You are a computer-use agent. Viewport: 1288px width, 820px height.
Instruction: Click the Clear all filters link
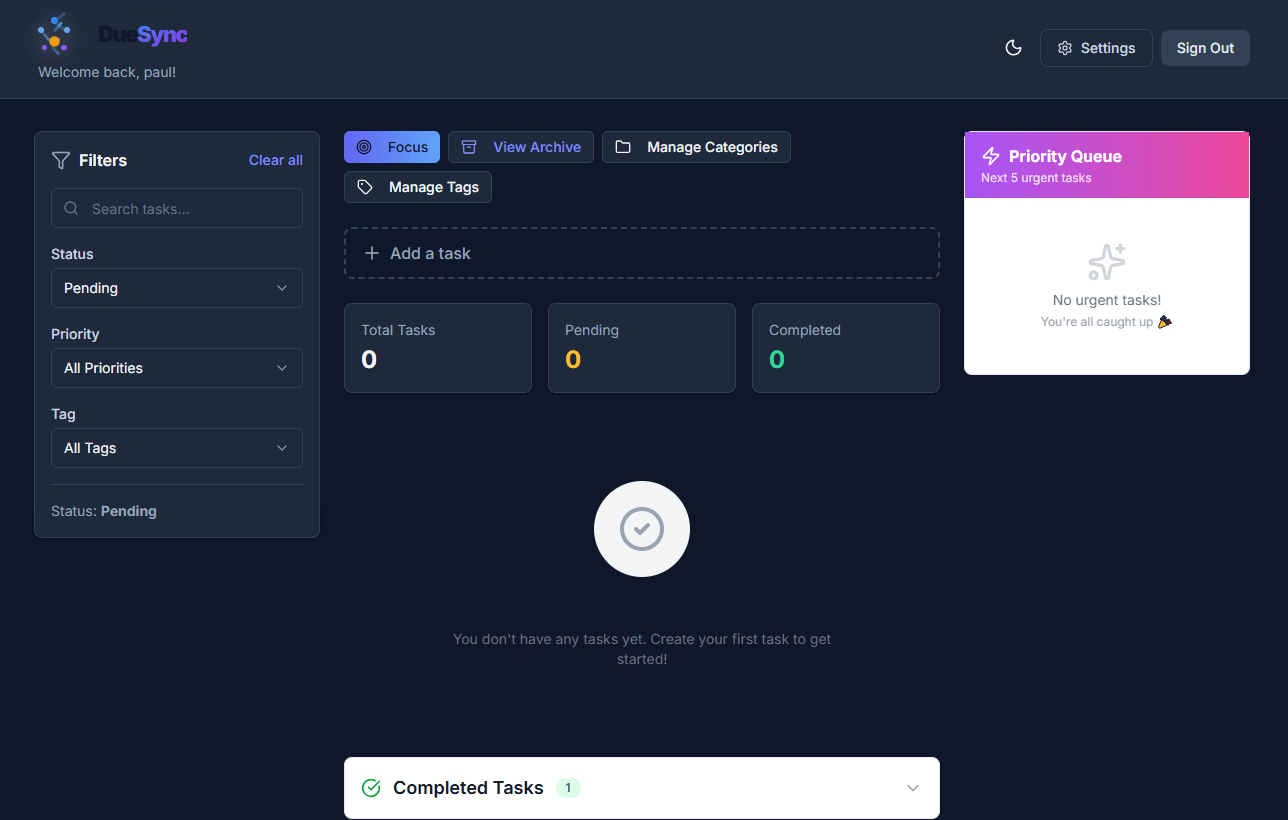pyautogui.click(x=275, y=160)
